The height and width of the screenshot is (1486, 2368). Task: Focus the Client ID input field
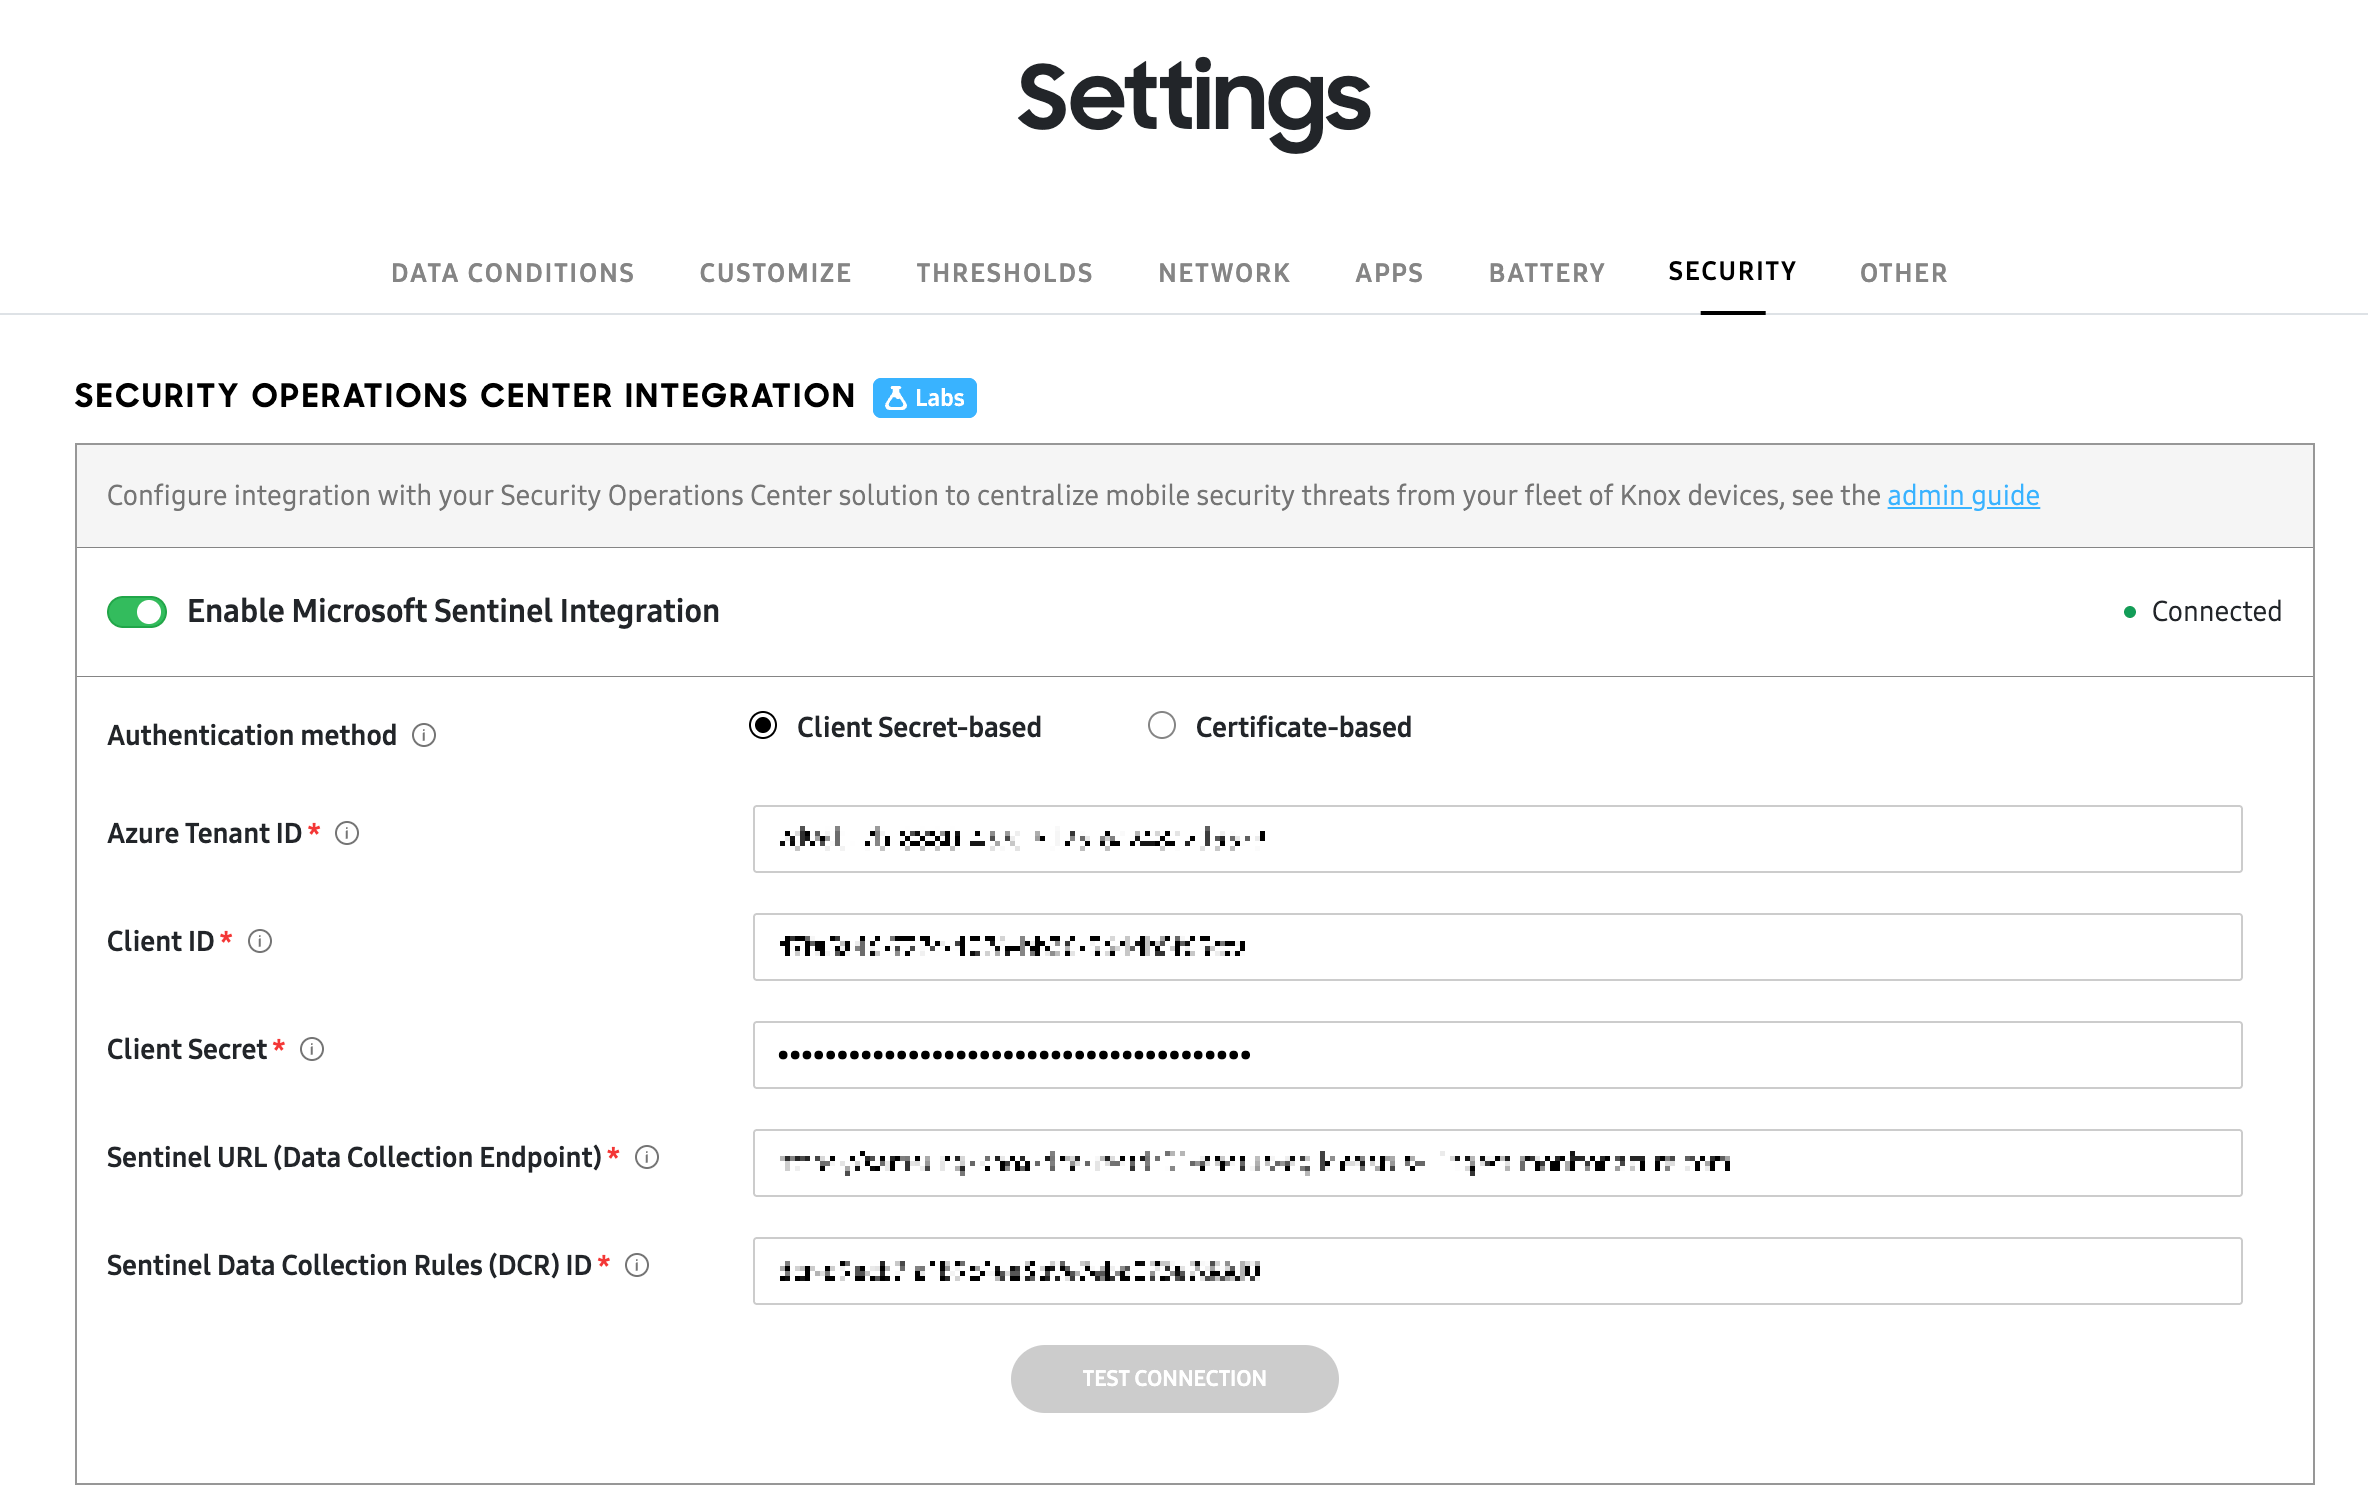pos(1497,947)
